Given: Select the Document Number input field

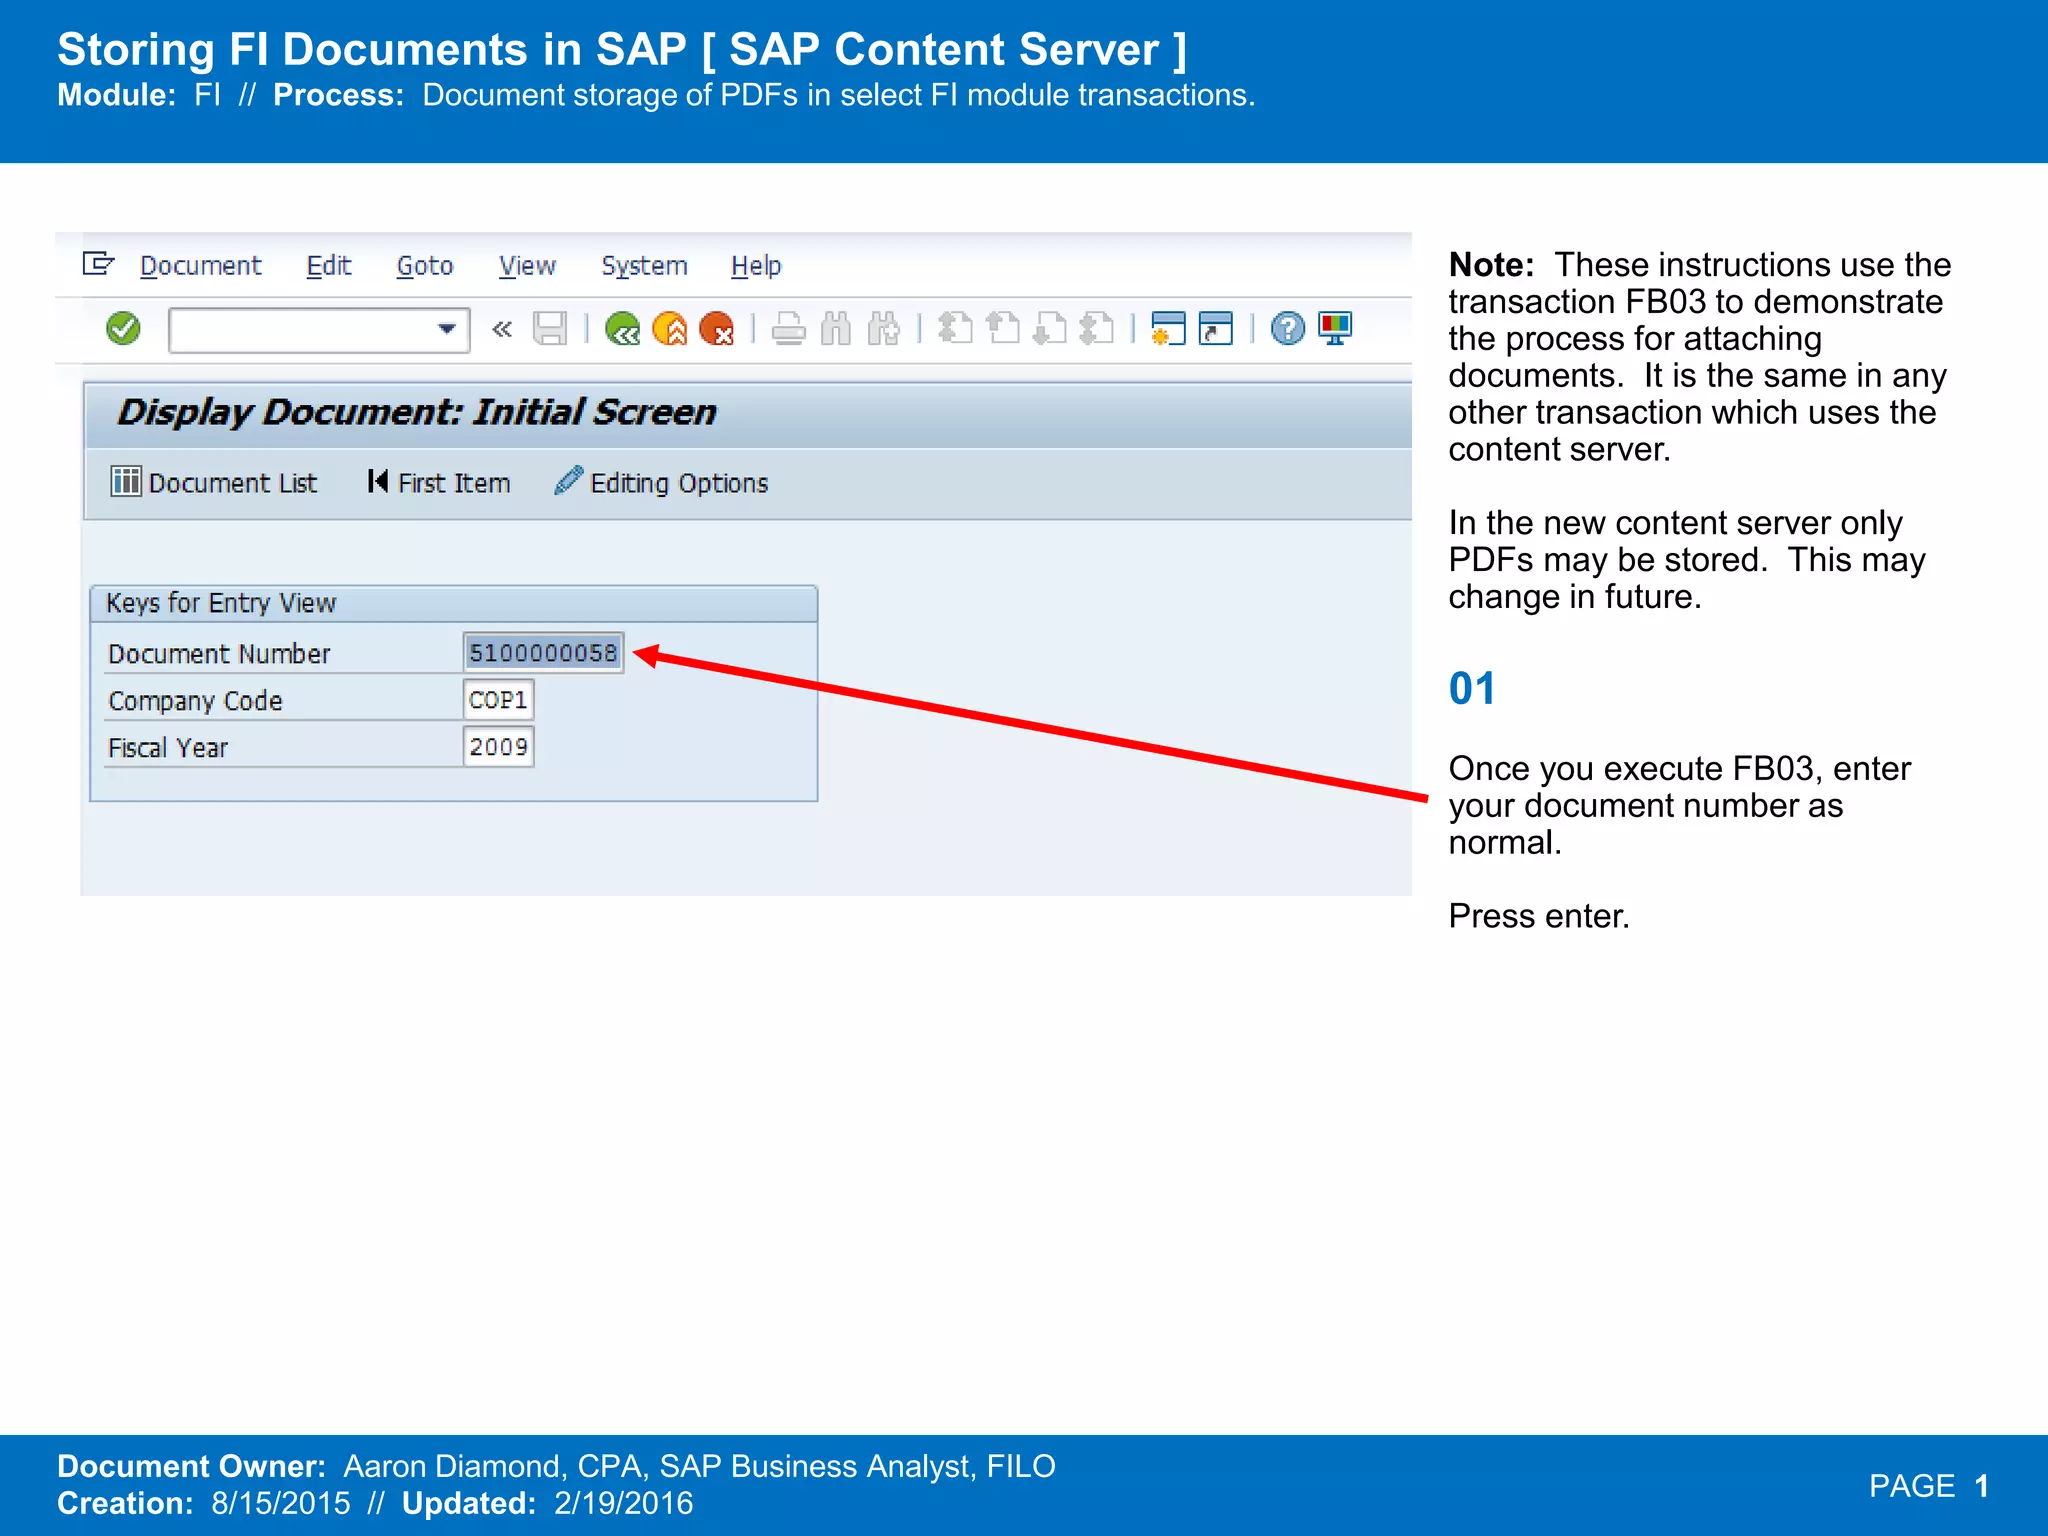Looking at the screenshot, I should [x=543, y=653].
